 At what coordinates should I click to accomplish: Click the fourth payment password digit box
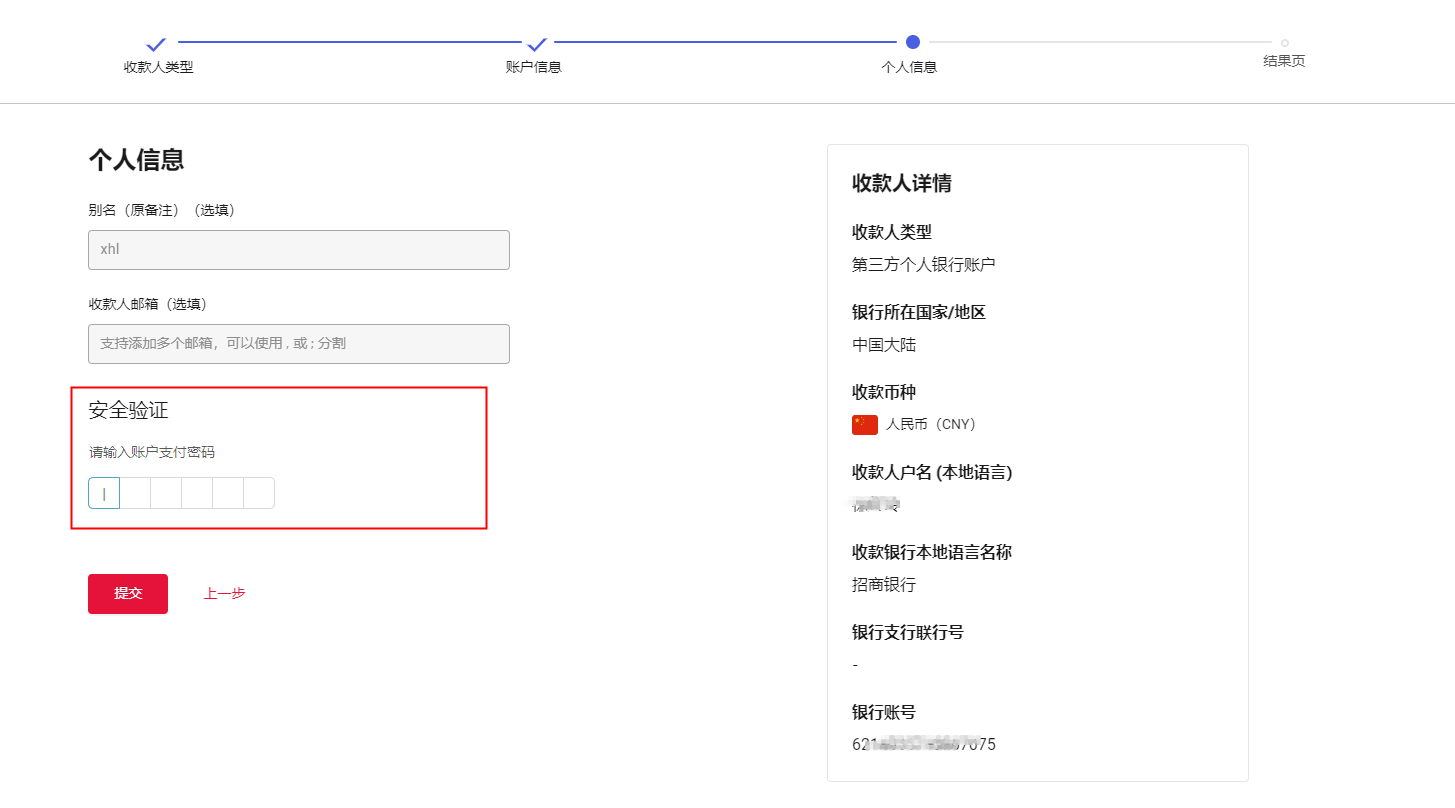pos(197,493)
